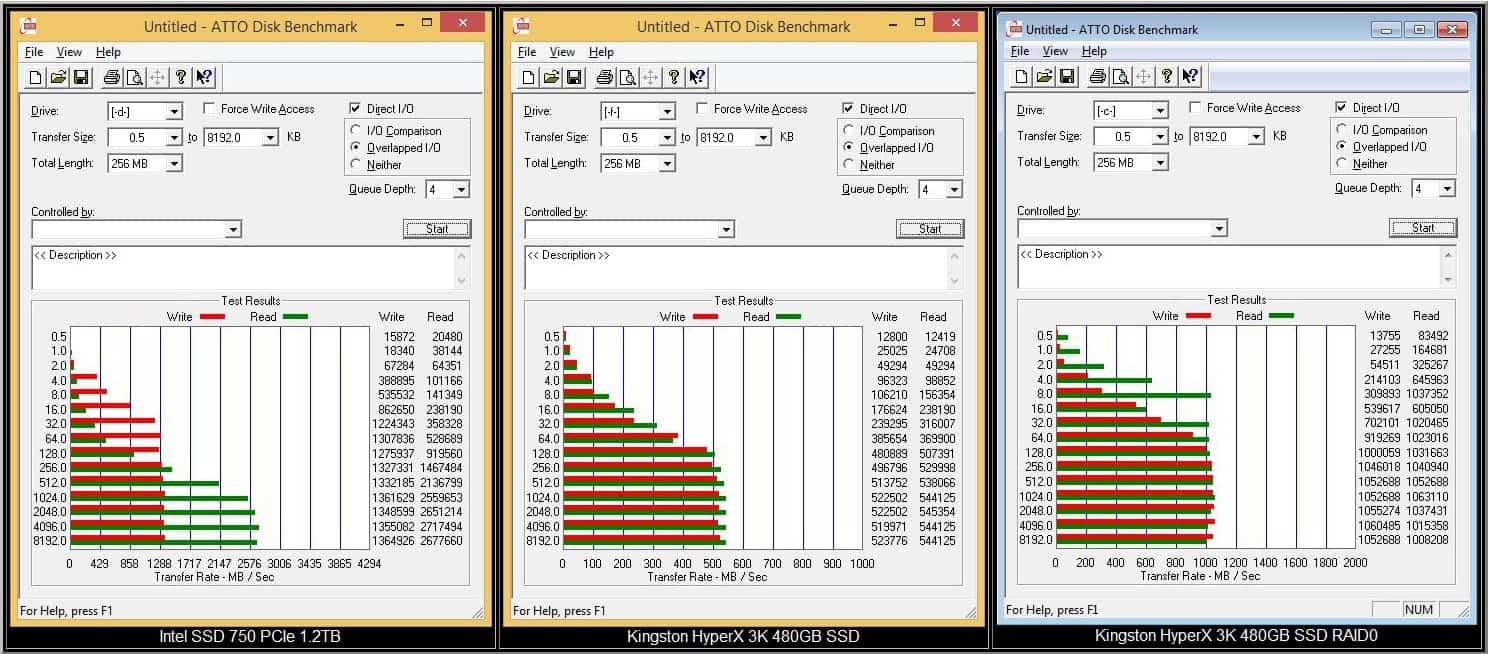
Task: Click the Open folder icon in the drive -f- window
Action: pyautogui.click(x=551, y=78)
